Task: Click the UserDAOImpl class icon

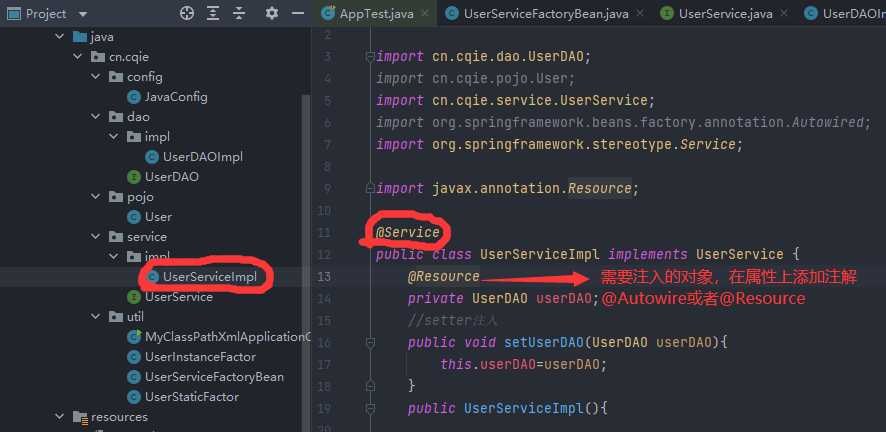Action: pyautogui.click(x=152, y=157)
